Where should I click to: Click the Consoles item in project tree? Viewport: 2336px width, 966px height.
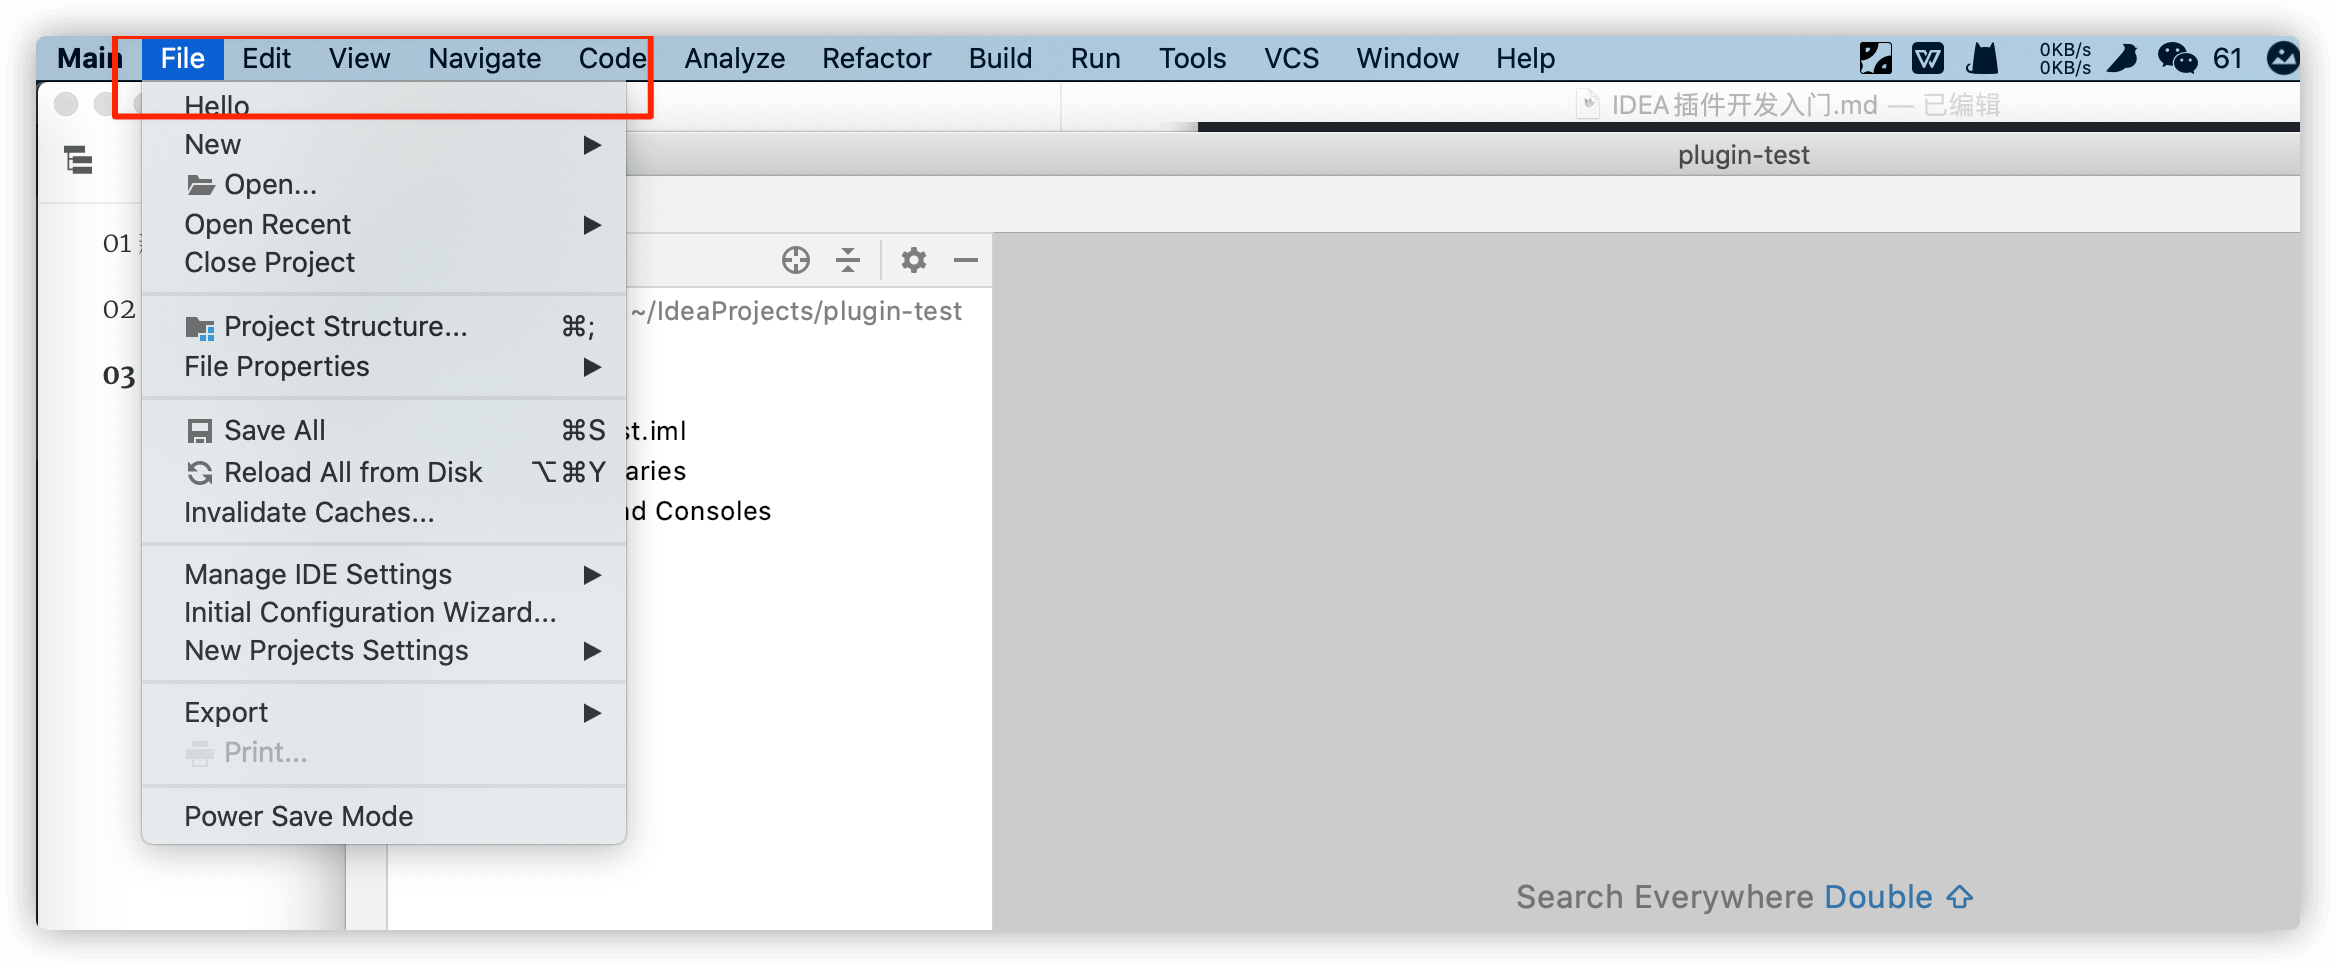(712, 511)
